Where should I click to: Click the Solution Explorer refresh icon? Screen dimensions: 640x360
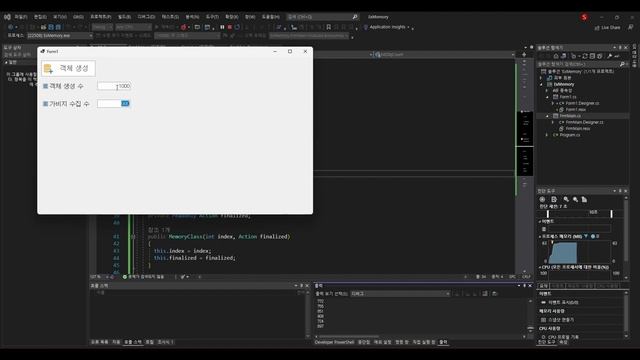(x=584, y=56)
